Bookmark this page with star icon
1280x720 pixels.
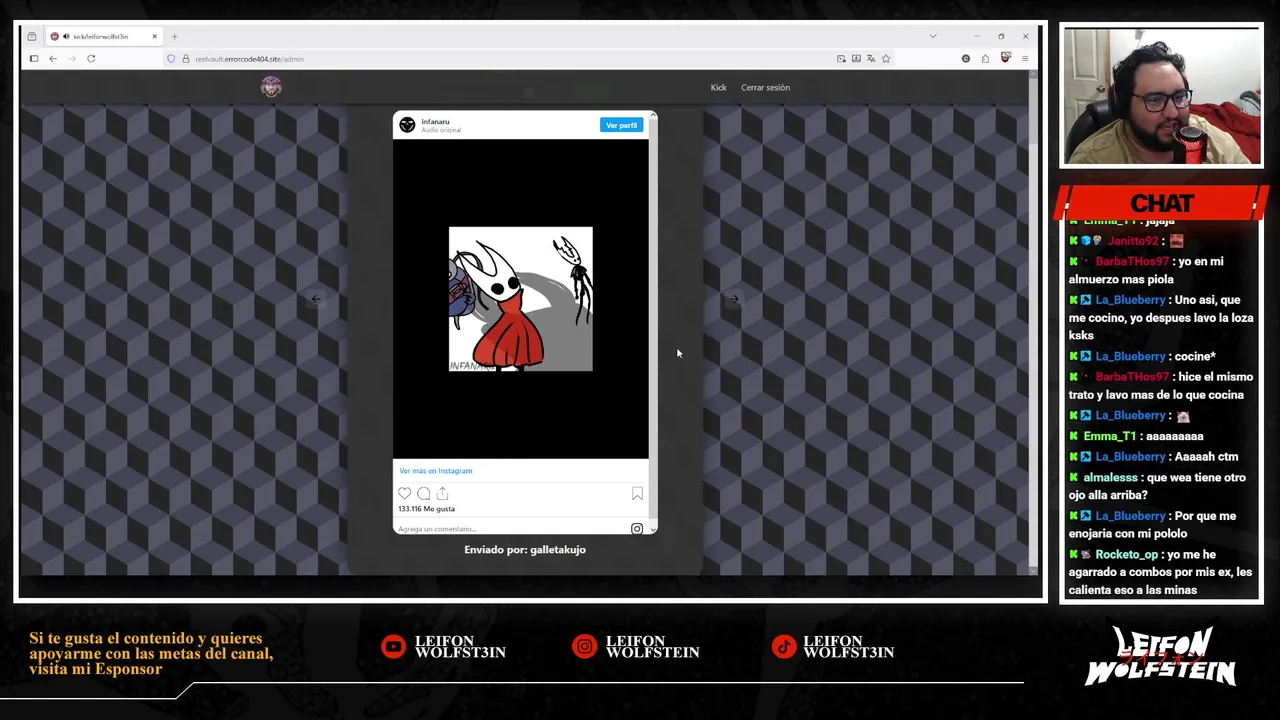(886, 59)
